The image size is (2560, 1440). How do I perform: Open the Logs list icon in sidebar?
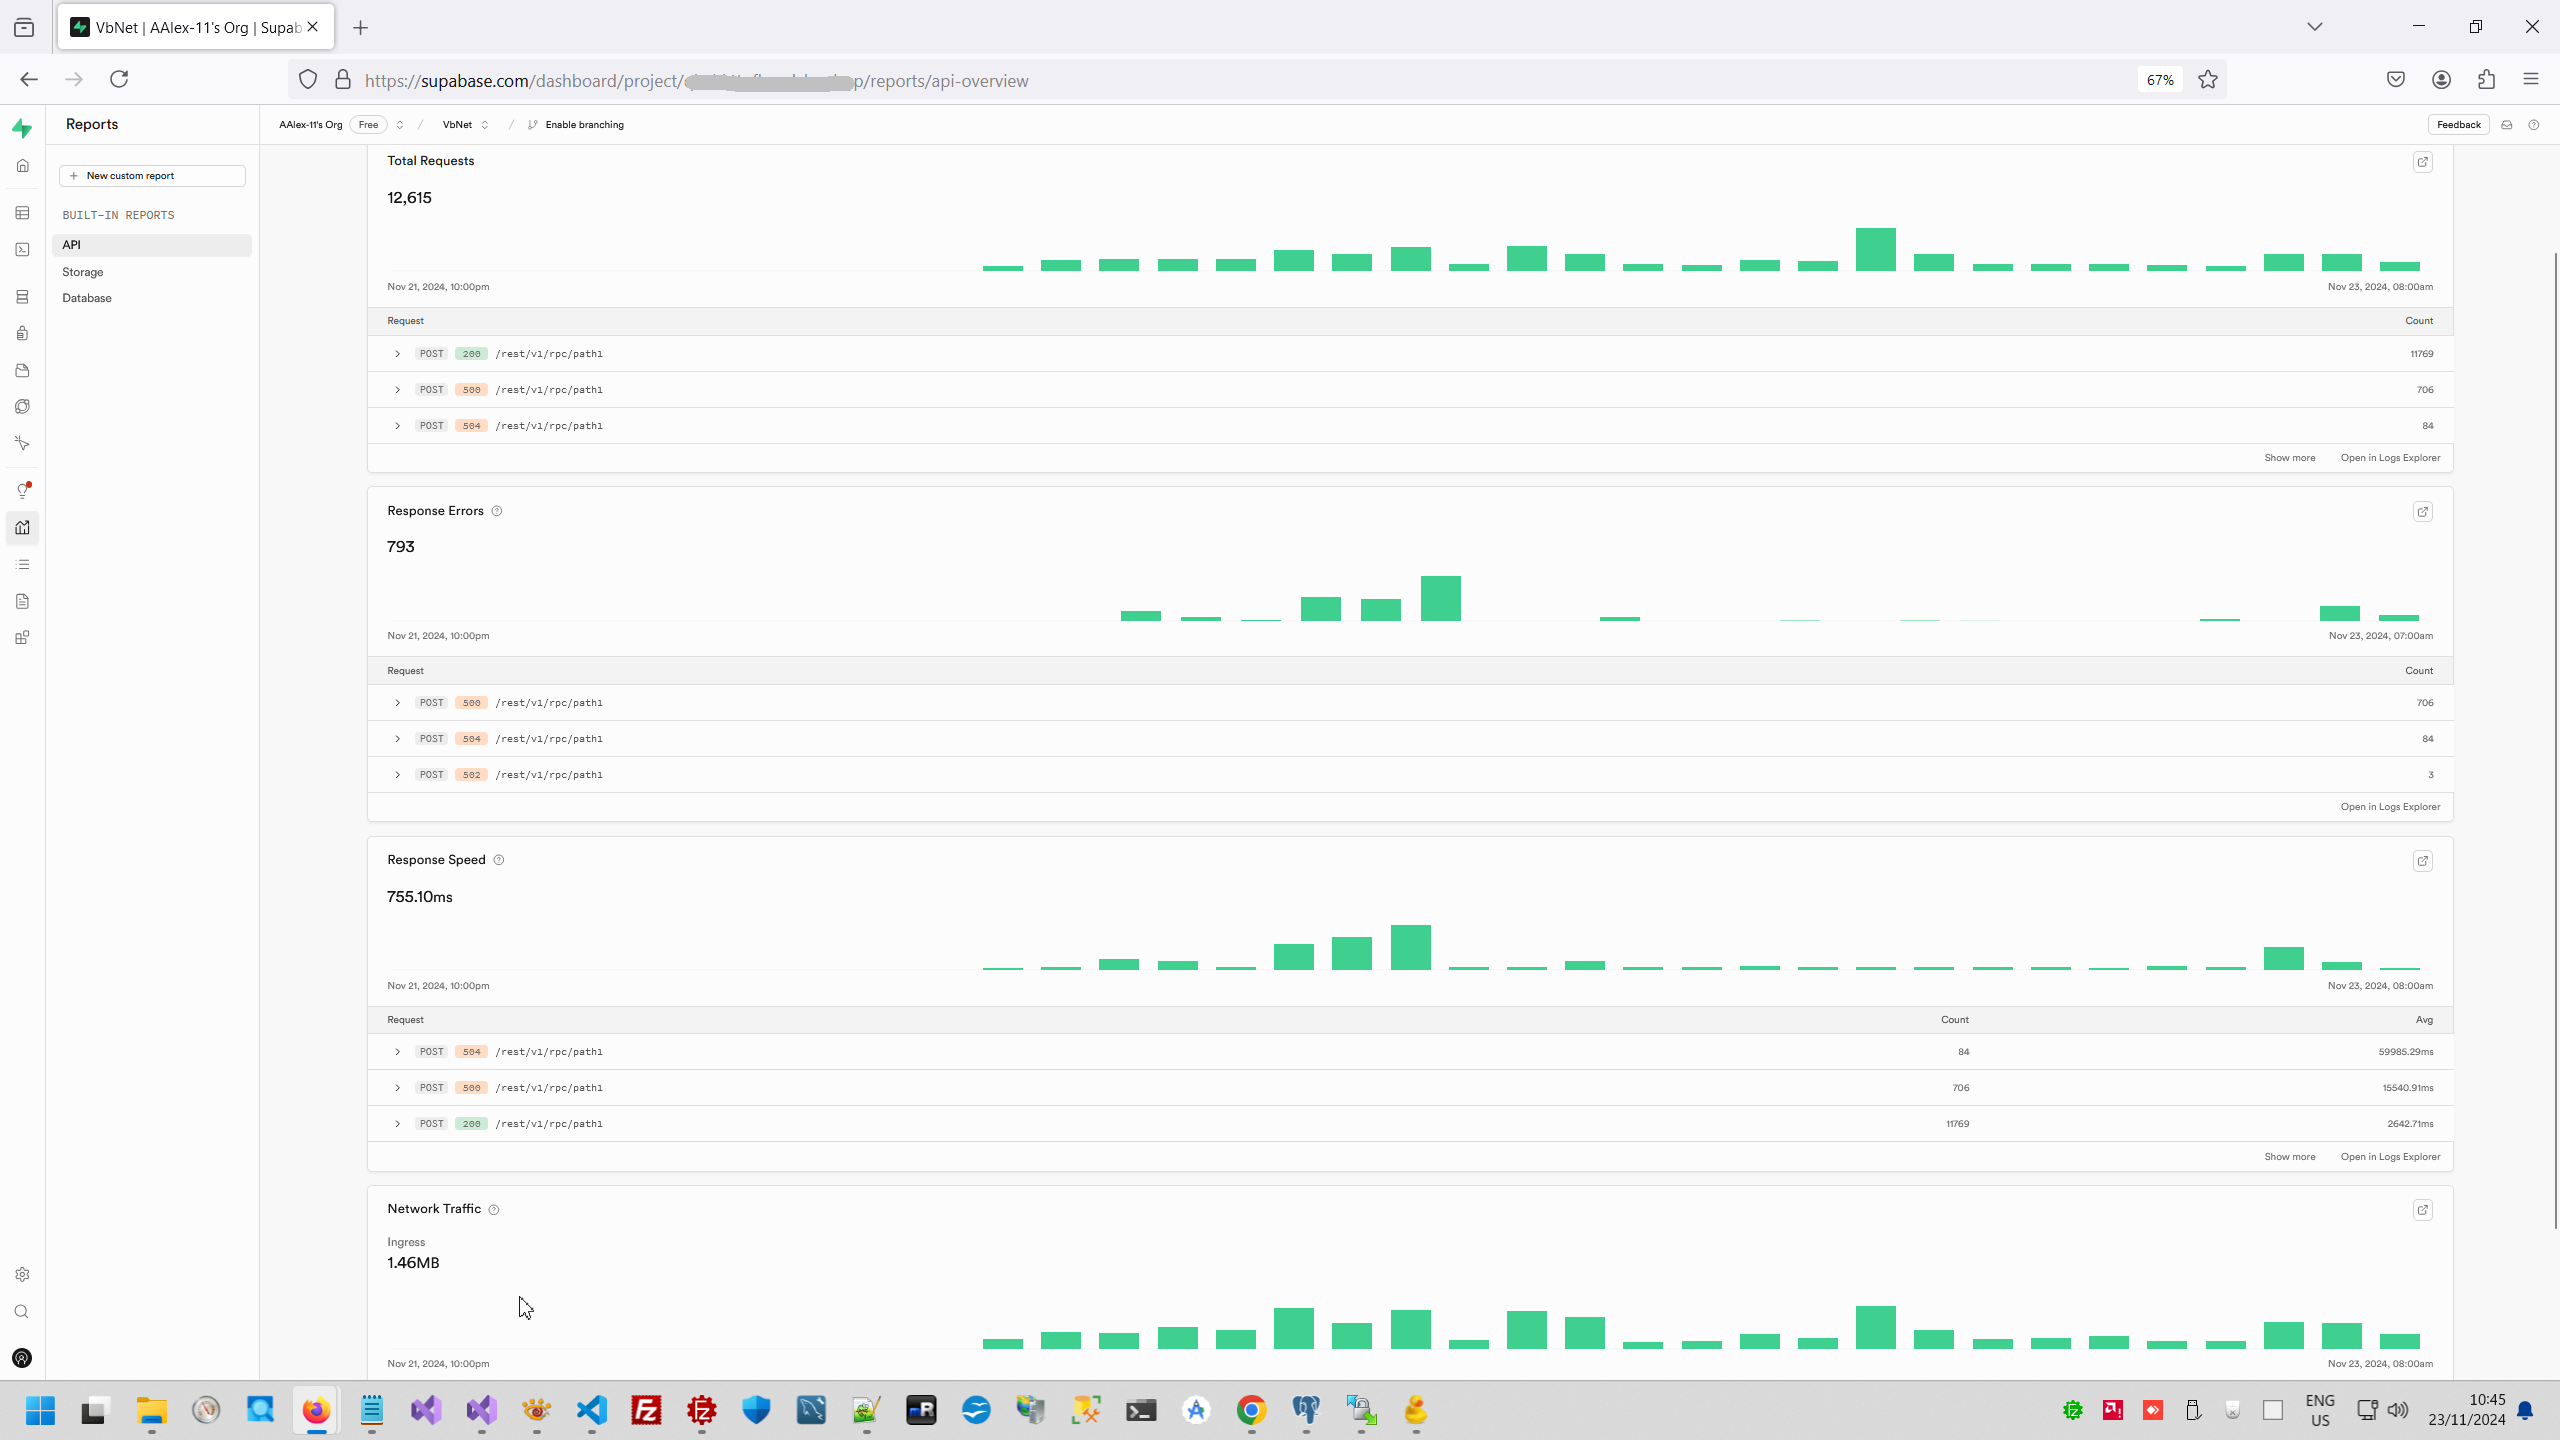point(22,565)
